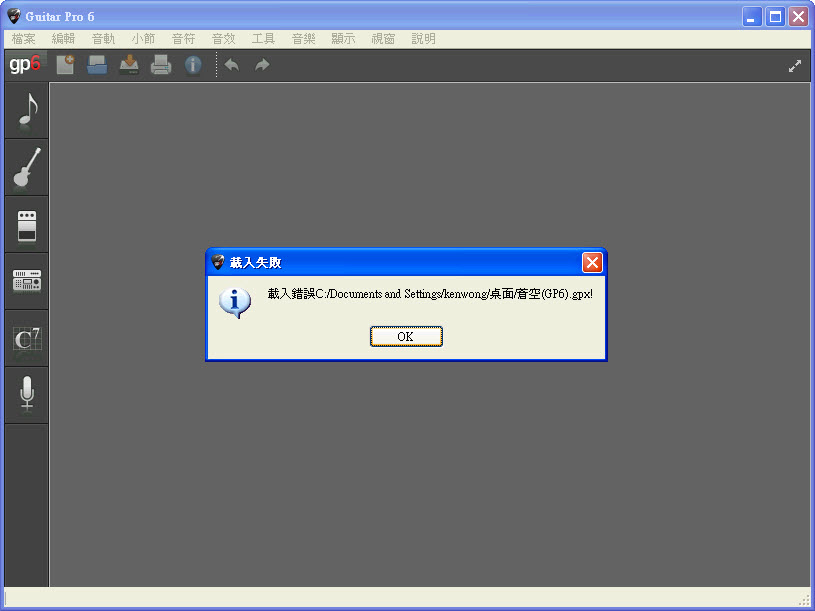Open the lyrics panel with the microphone icon
The width and height of the screenshot is (815, 611).
[27, 395]
